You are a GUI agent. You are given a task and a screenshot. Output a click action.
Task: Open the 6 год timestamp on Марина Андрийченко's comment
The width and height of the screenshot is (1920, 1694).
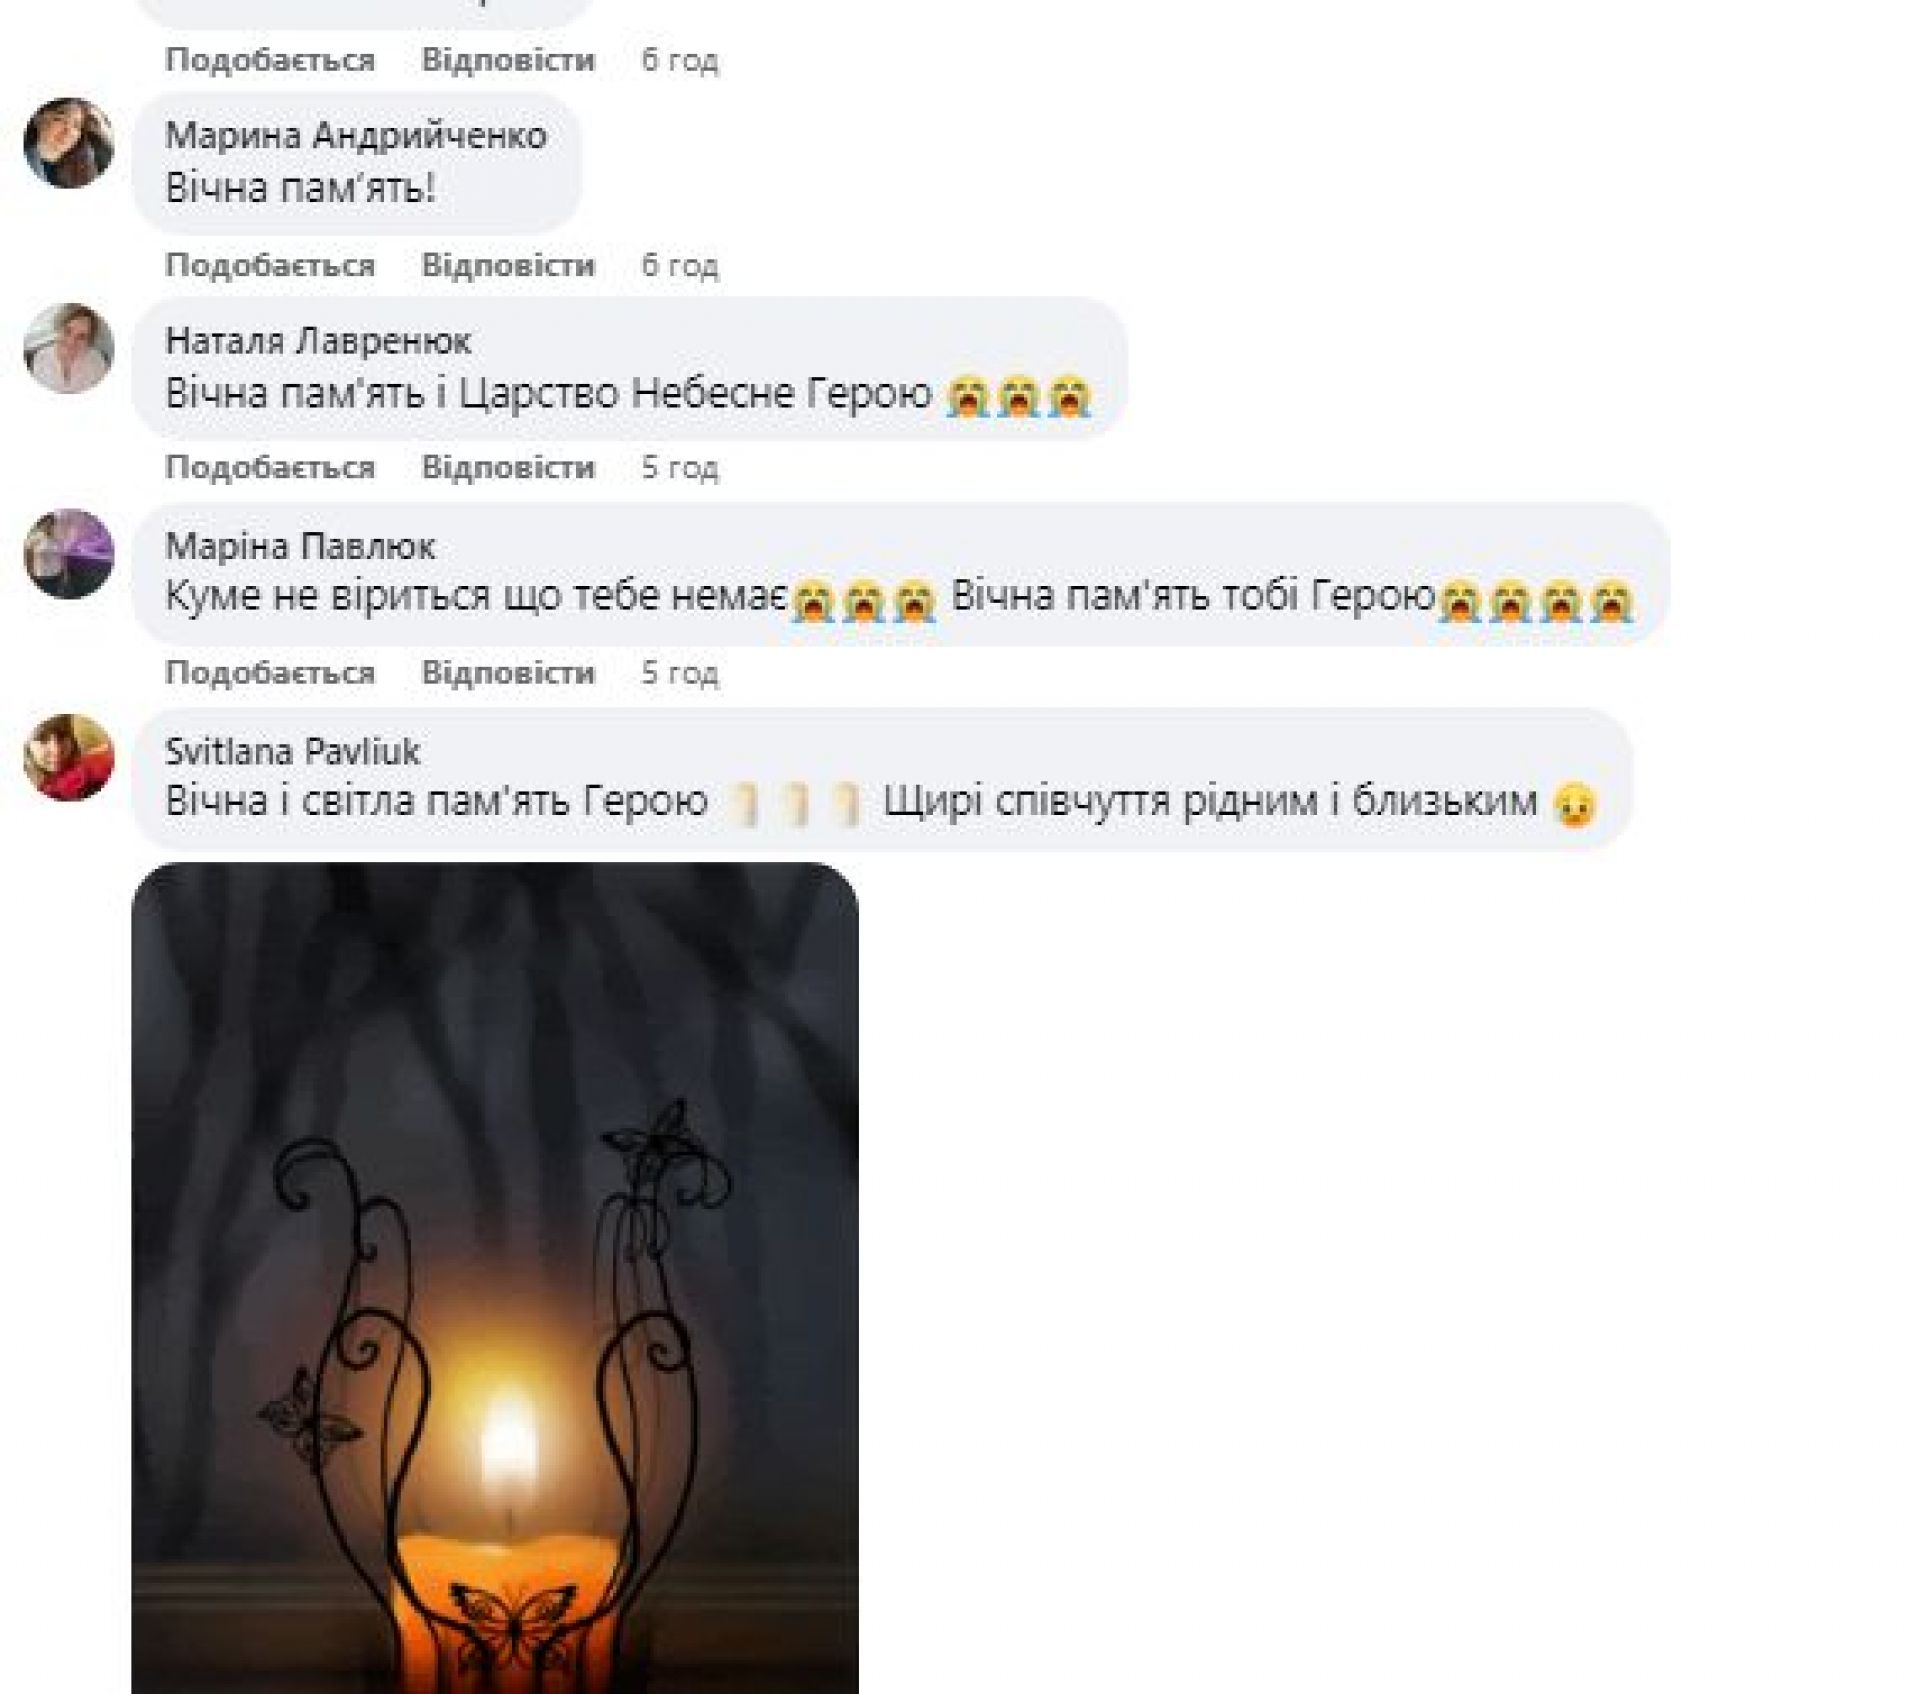coord(680,265)
